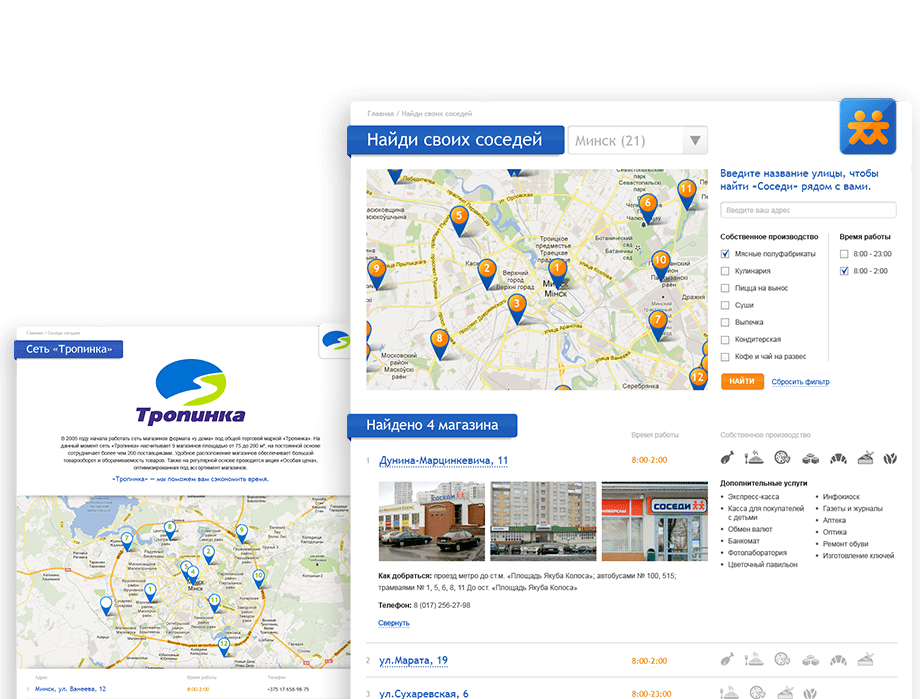Click the 8:00-23:00 hours for ул.Сухаревская

pos(651,694)
